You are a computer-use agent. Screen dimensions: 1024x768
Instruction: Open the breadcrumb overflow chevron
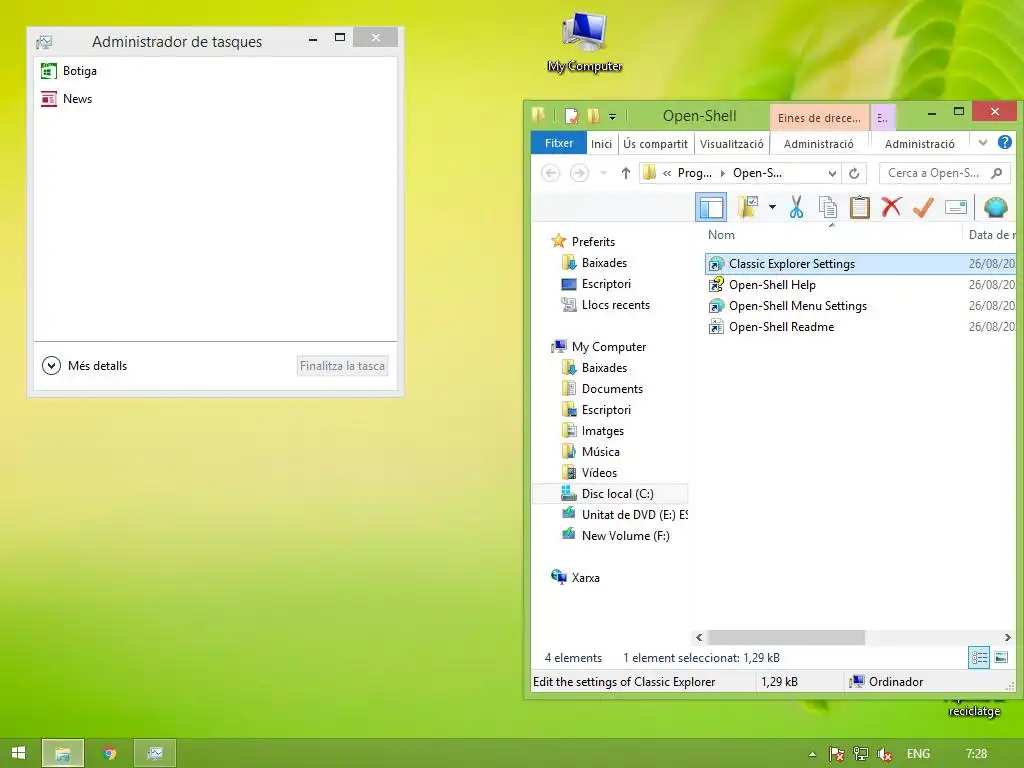667,173
